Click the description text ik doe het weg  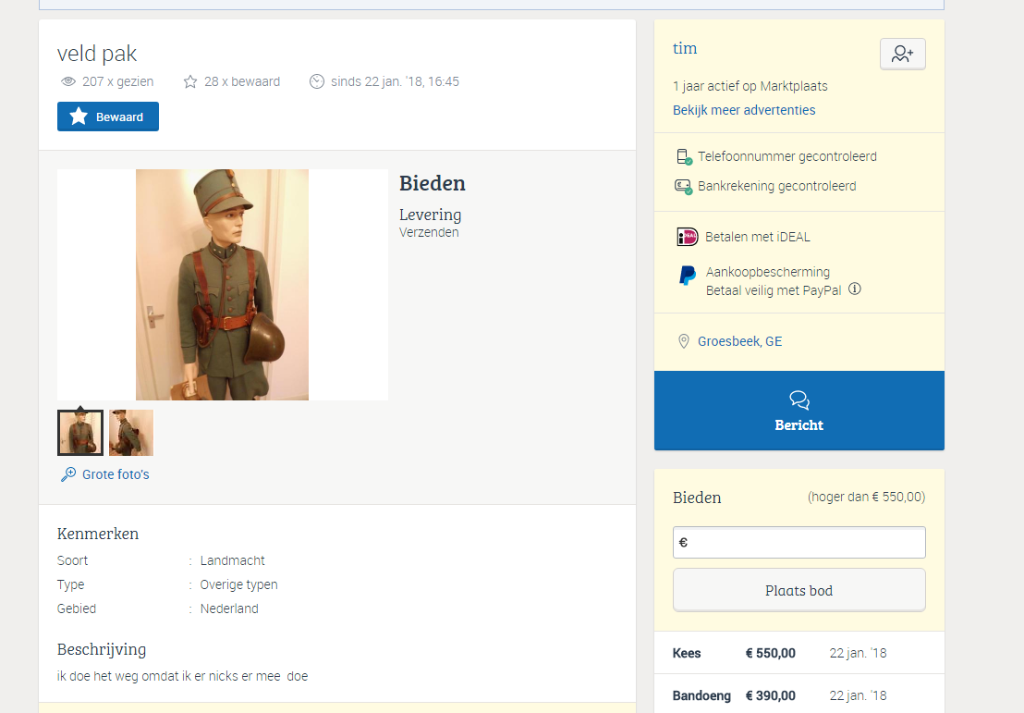click(x=182, y=676)
